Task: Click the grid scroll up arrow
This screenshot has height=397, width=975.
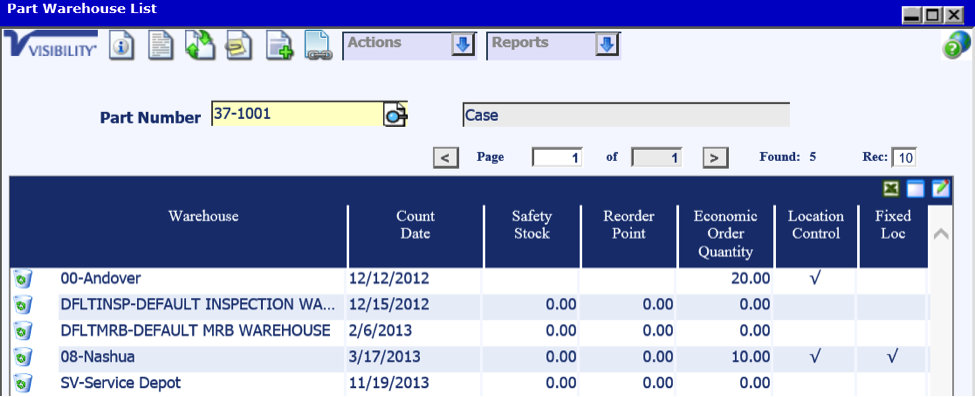Action: (x=941, y=234)
